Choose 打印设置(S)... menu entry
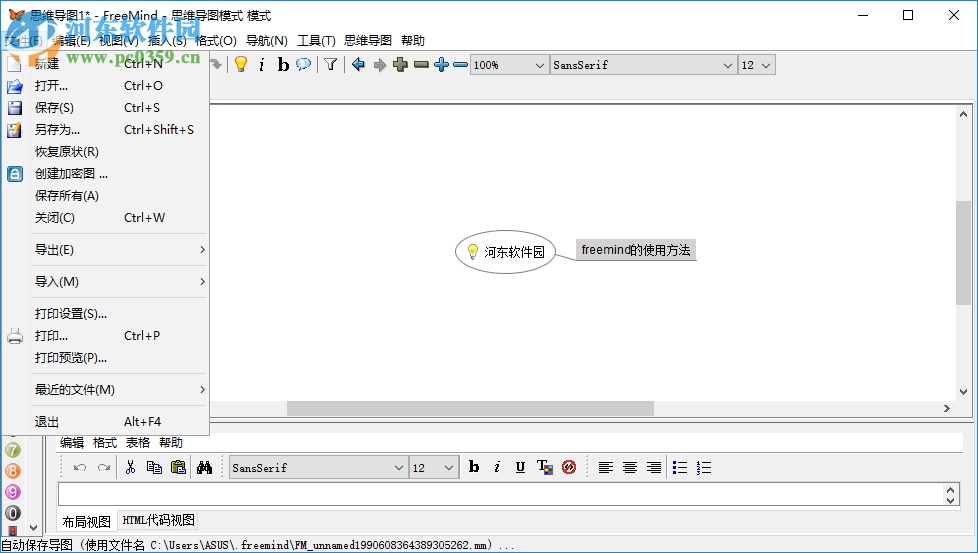The height and width of the screenshot is (553, 978). pos(105,314)
